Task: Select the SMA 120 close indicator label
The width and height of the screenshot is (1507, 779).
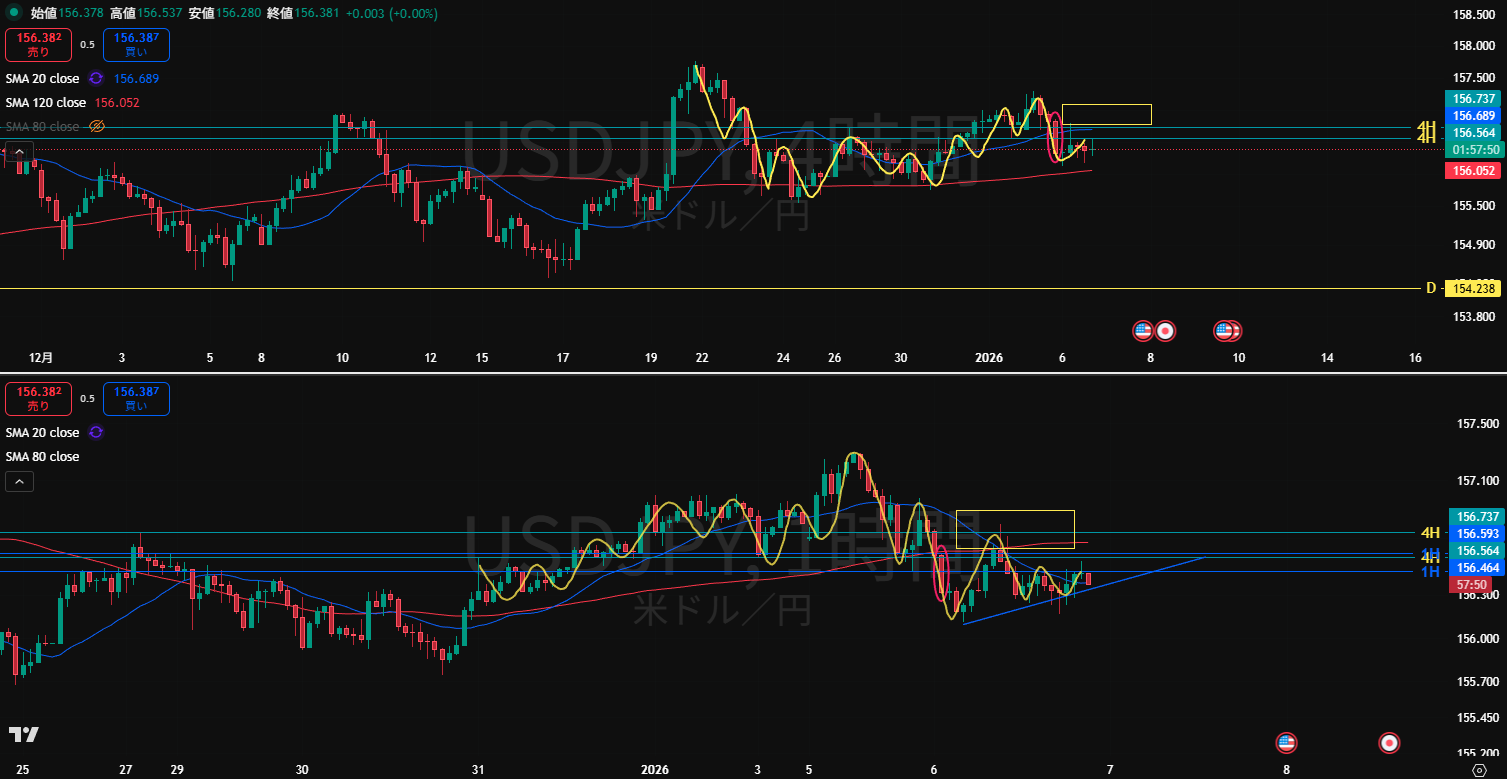Action: (46, 102)
